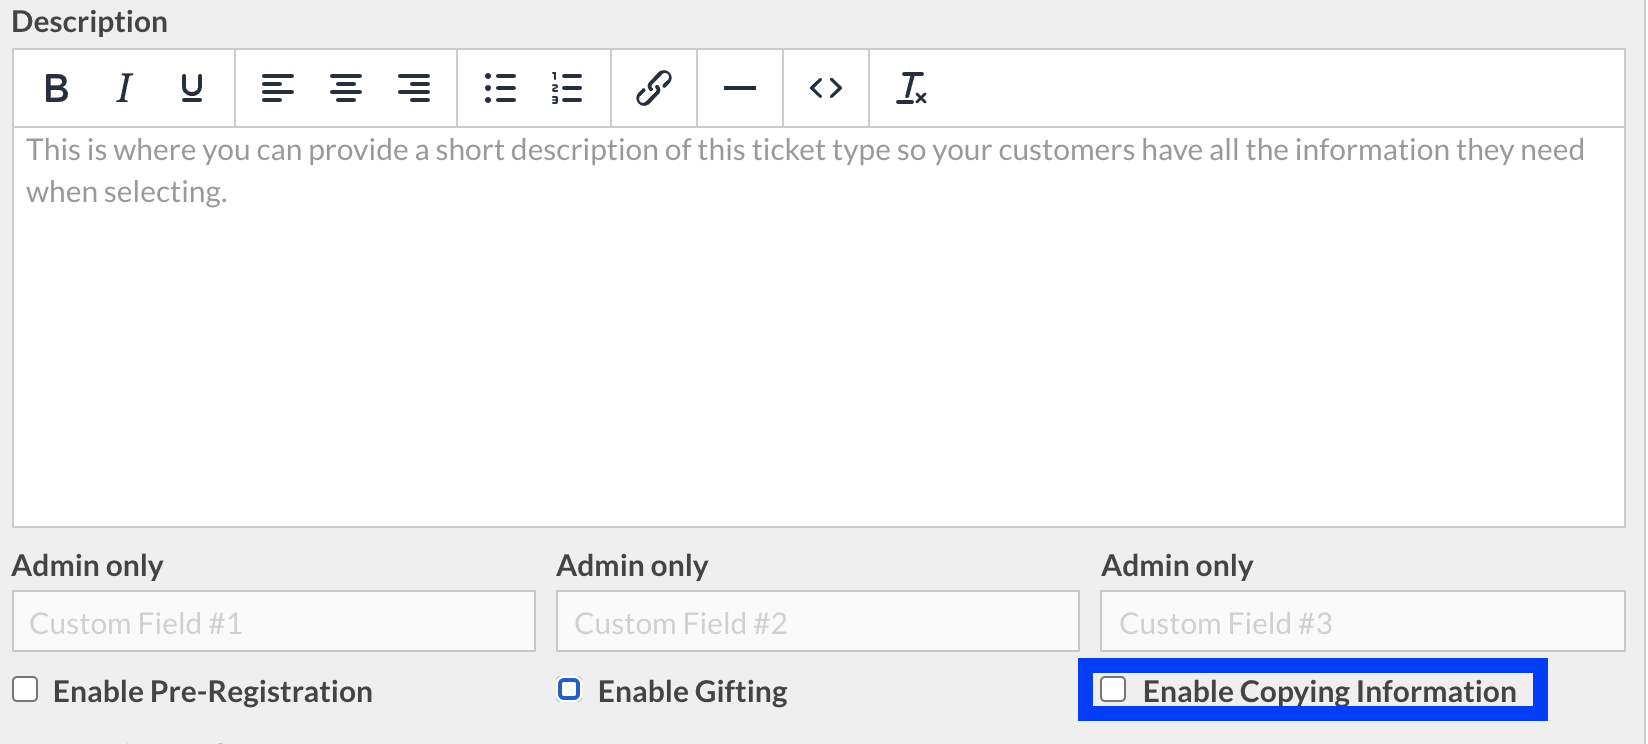Click the Description label
Image resolution: width=1648 pixels, height=744 pixels.
click(90, 22)
